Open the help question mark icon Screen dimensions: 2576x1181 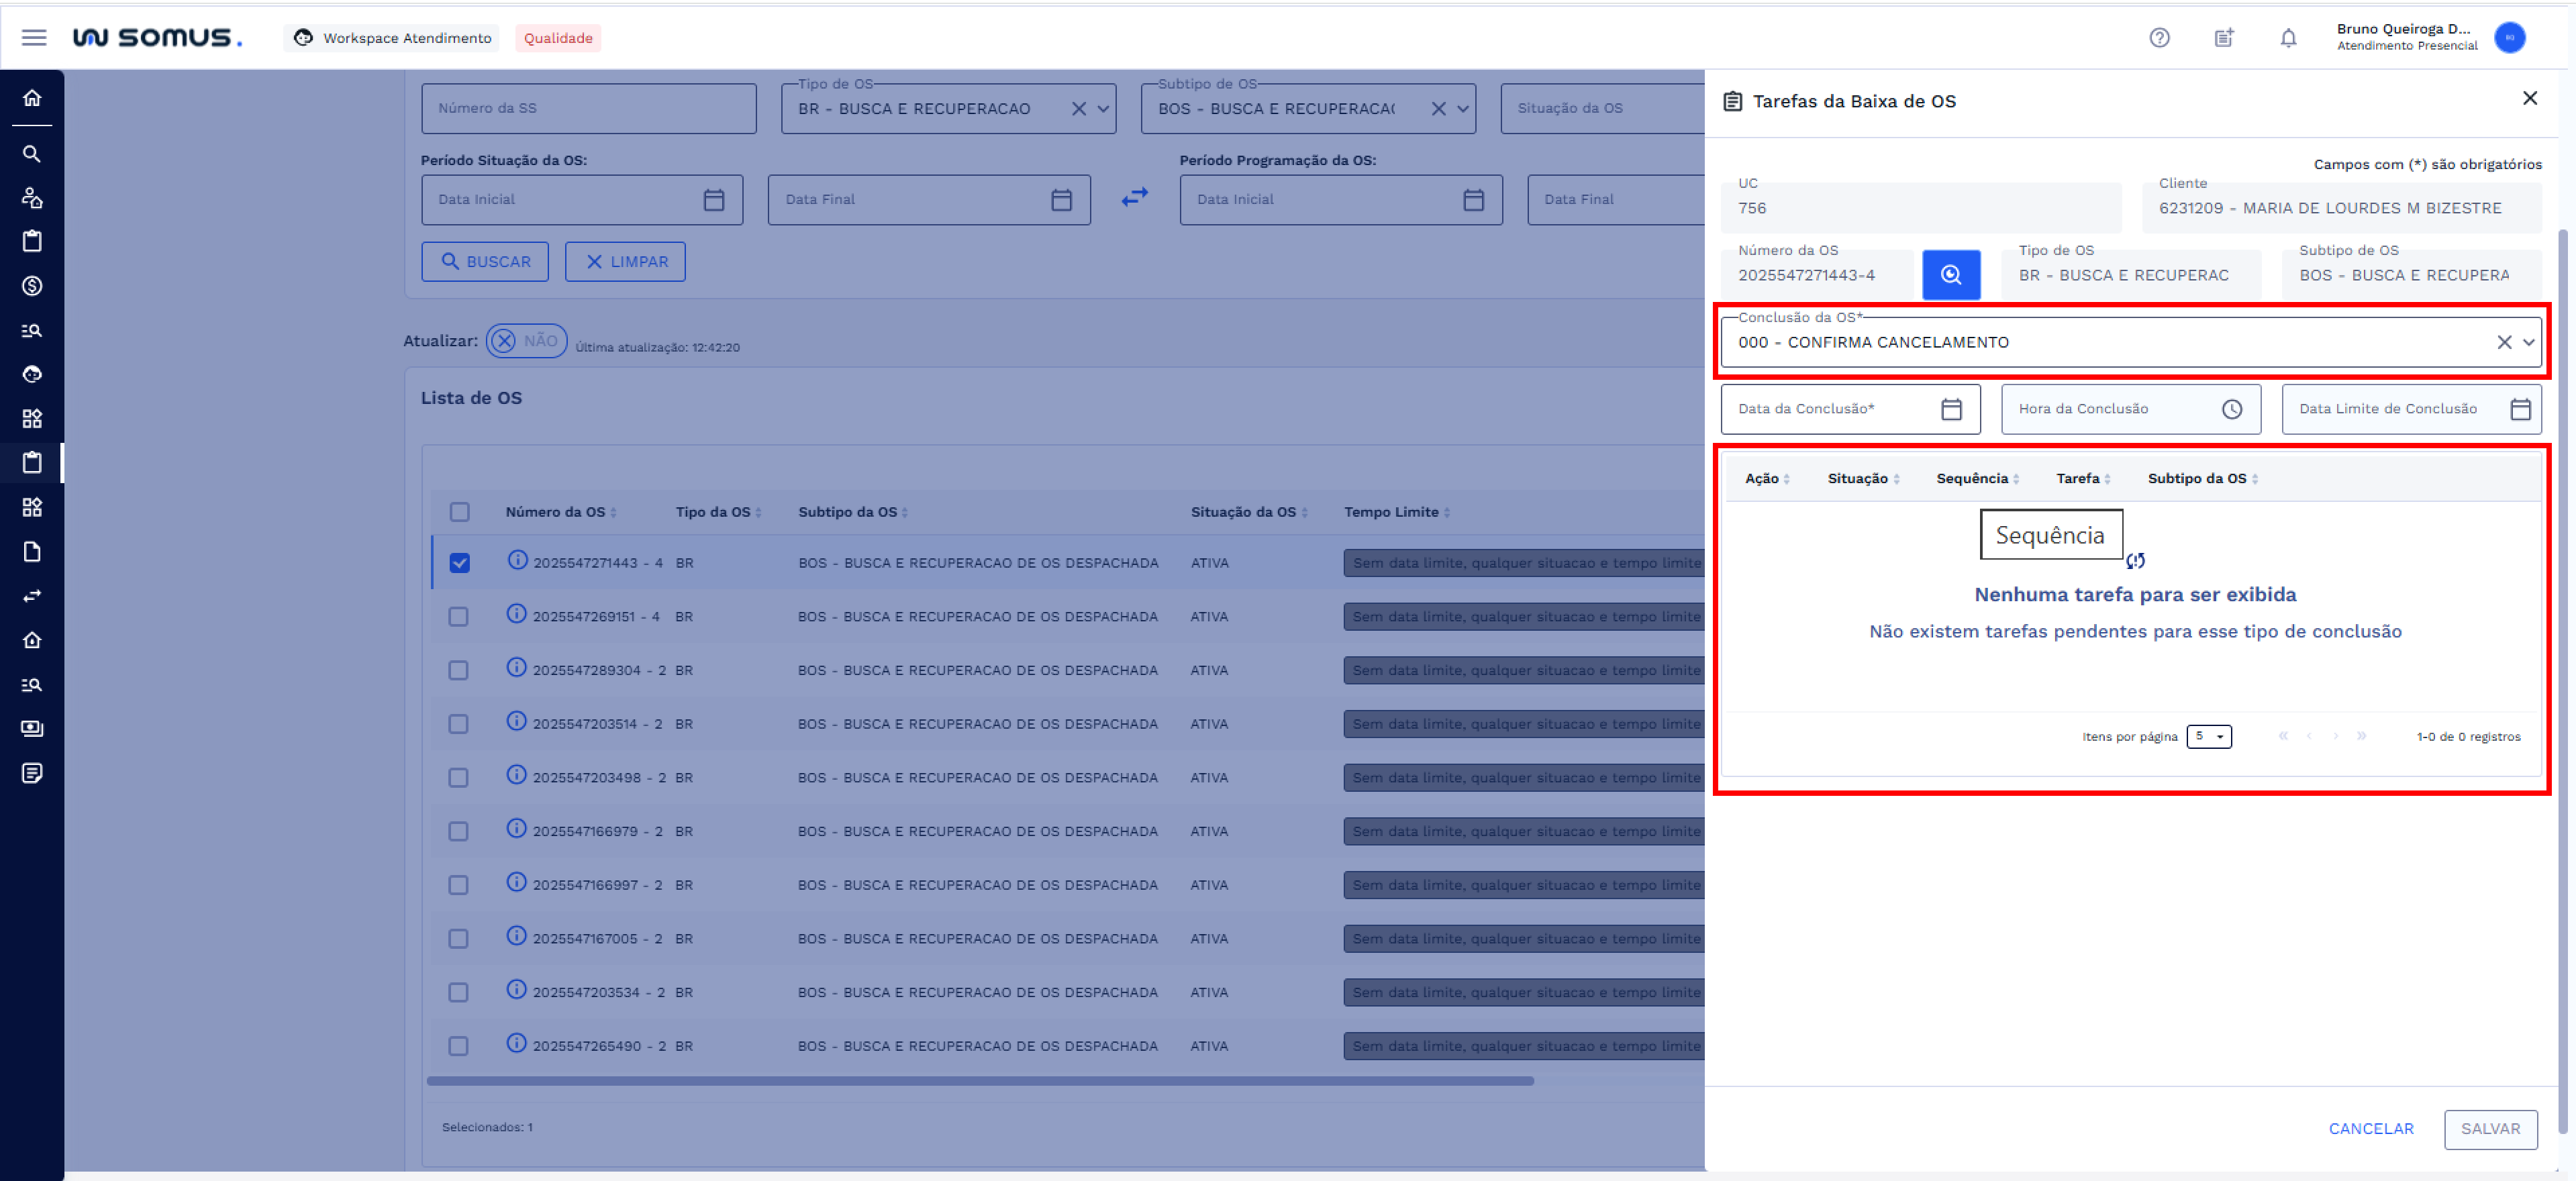(2159, 38)
